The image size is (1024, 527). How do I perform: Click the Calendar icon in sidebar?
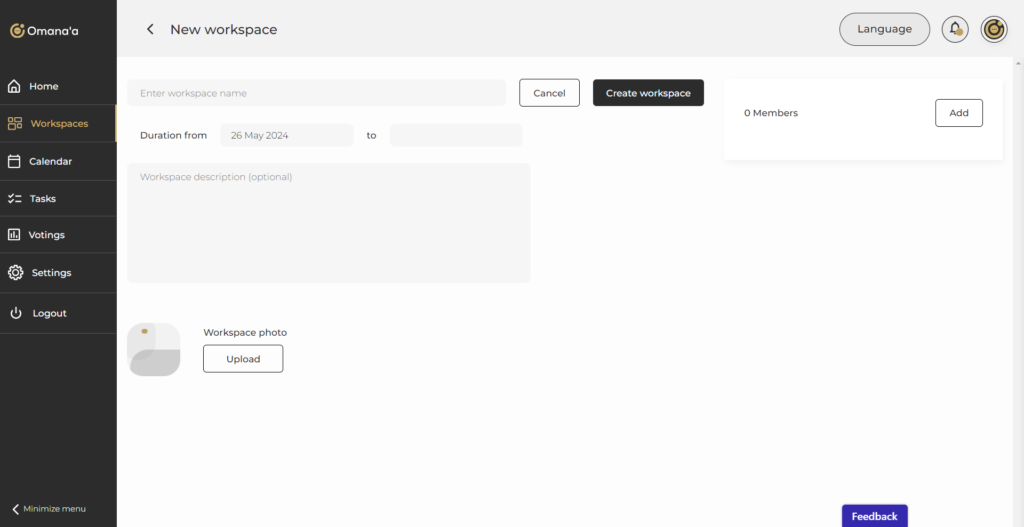pos(14,161)
